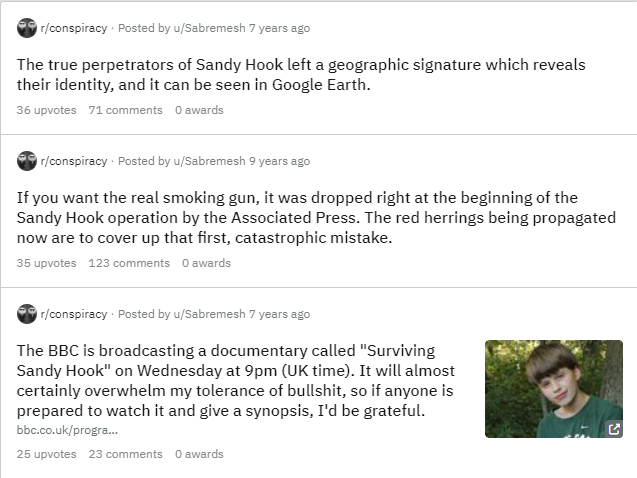This screenshot has width=637, height=478.
Task: Click r/conspiracy avatar icon on first post
Action: [27, 28]
